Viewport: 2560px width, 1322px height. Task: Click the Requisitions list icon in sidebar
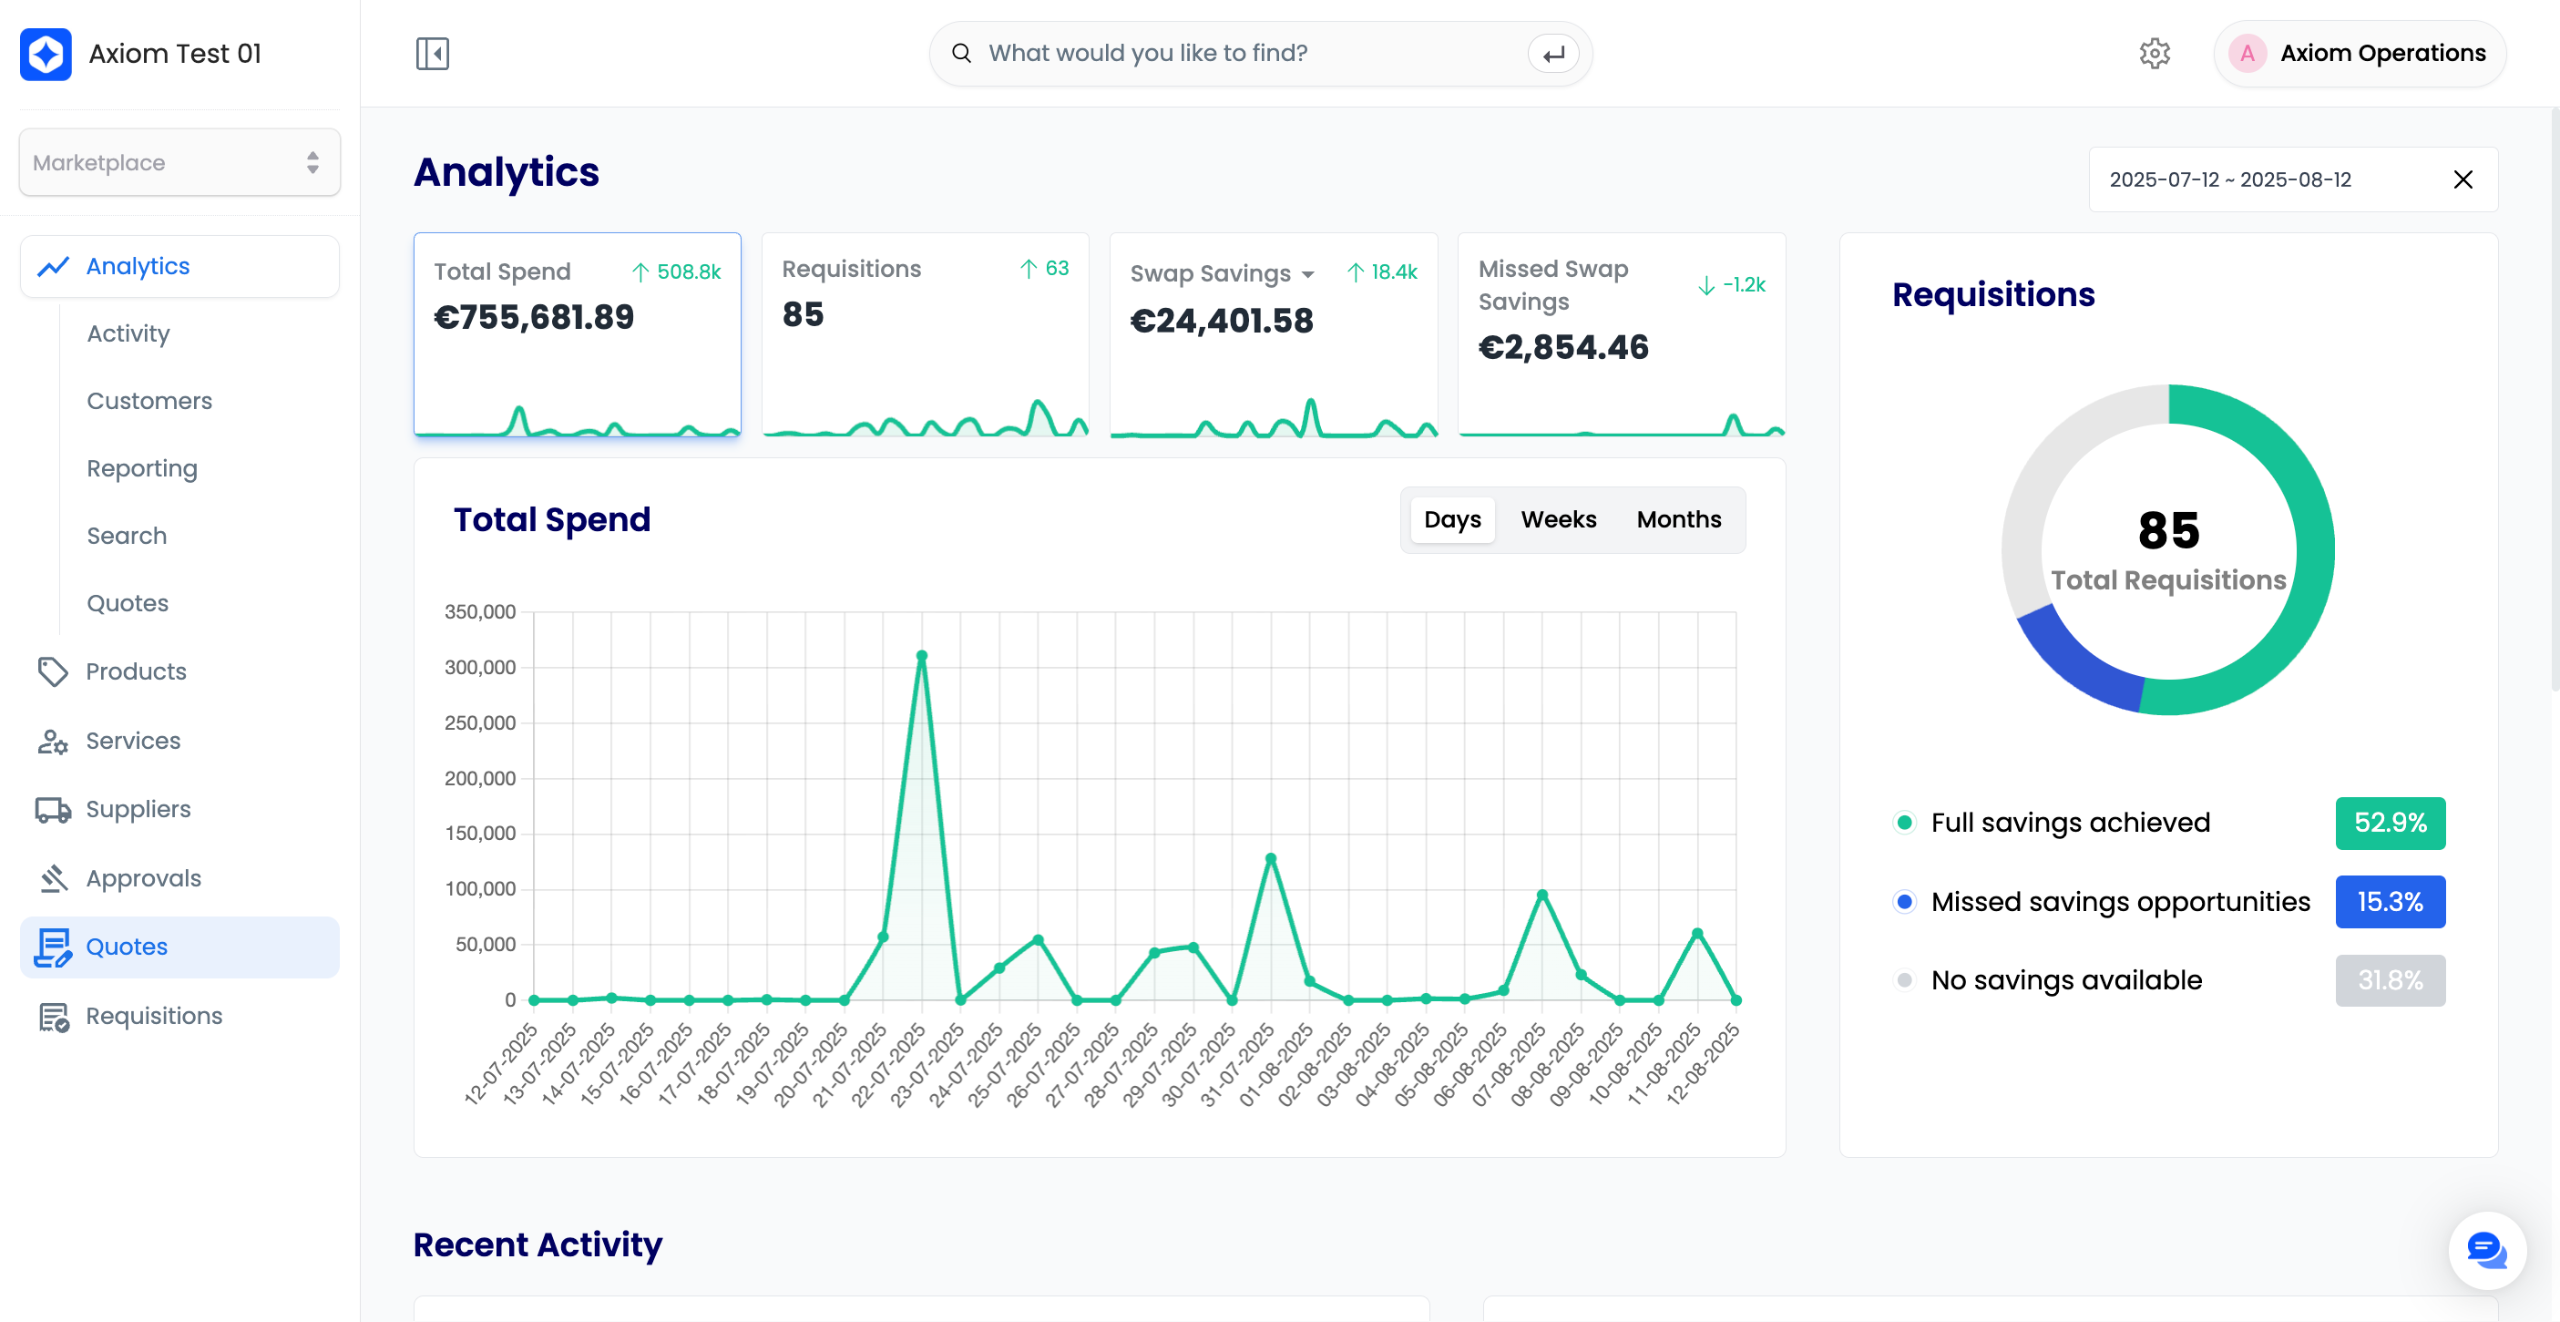point(52,1016)
